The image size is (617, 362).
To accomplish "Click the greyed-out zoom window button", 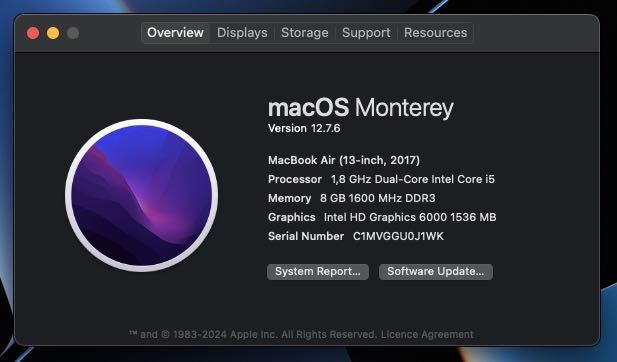I will [x=73, y=33].
